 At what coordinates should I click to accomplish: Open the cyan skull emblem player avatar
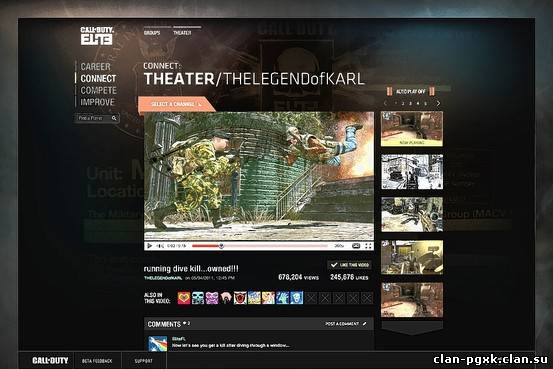(198, 298)
